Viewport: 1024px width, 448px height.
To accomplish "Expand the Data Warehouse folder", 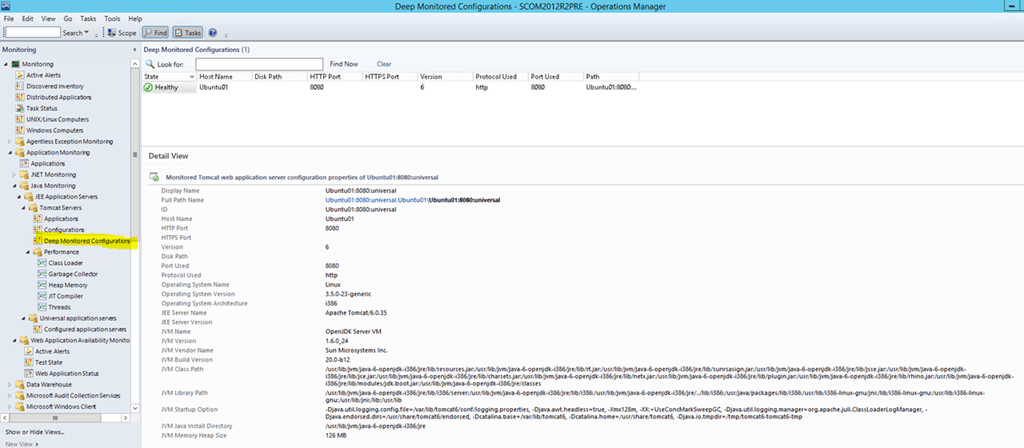I will [10, 384].
